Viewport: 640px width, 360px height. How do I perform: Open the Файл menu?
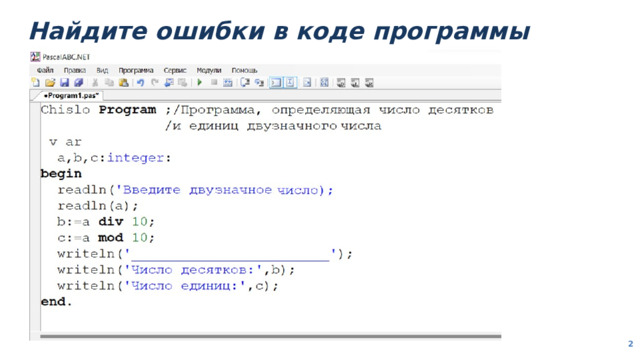click(45, 70)
